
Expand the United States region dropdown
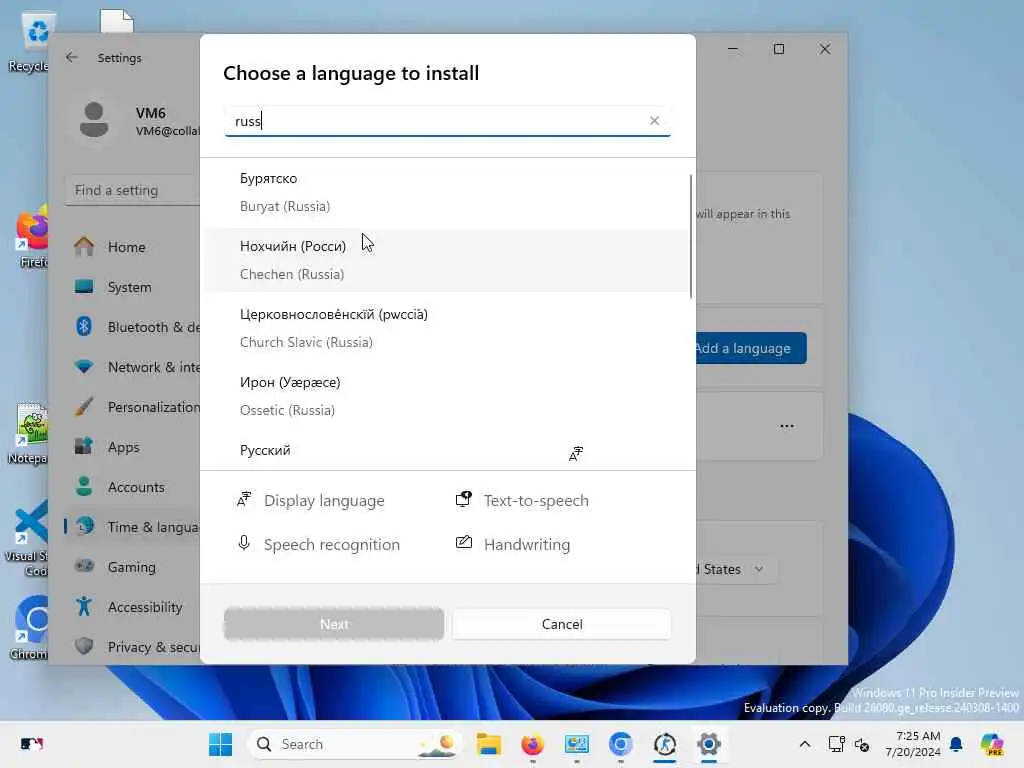[736, 569]
